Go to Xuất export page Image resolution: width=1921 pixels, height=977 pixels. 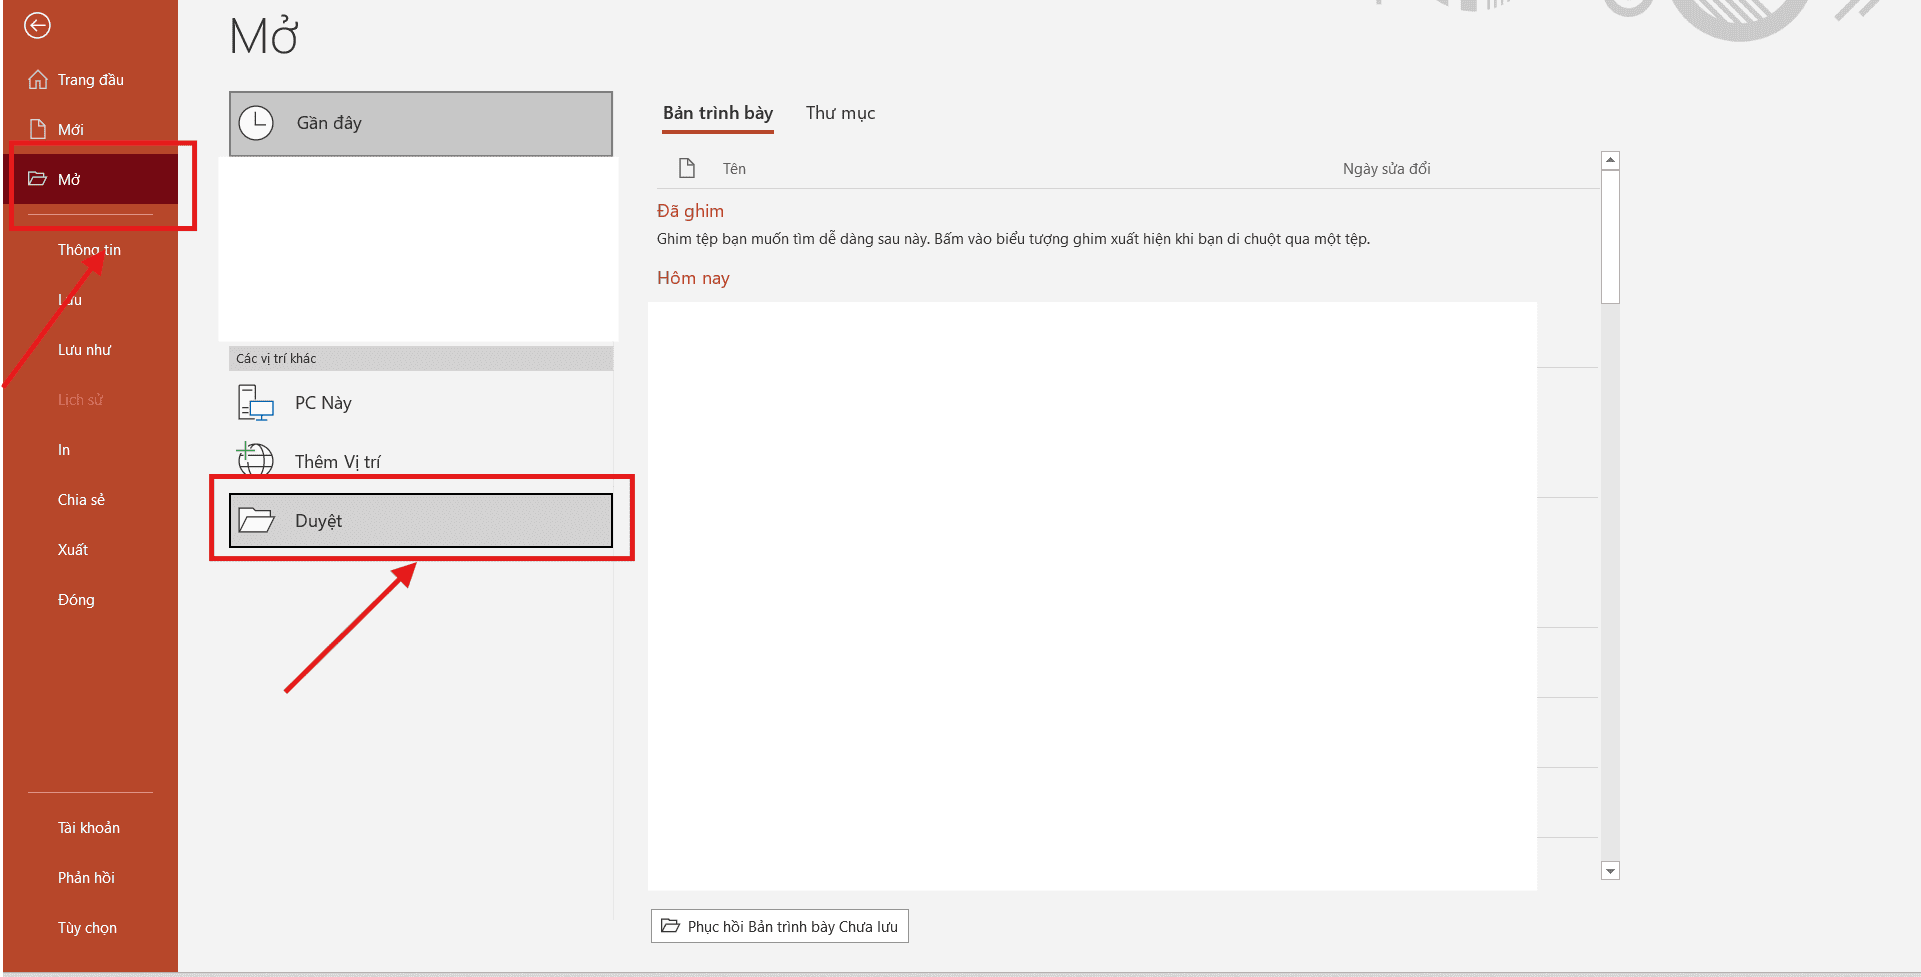[73, 550]
